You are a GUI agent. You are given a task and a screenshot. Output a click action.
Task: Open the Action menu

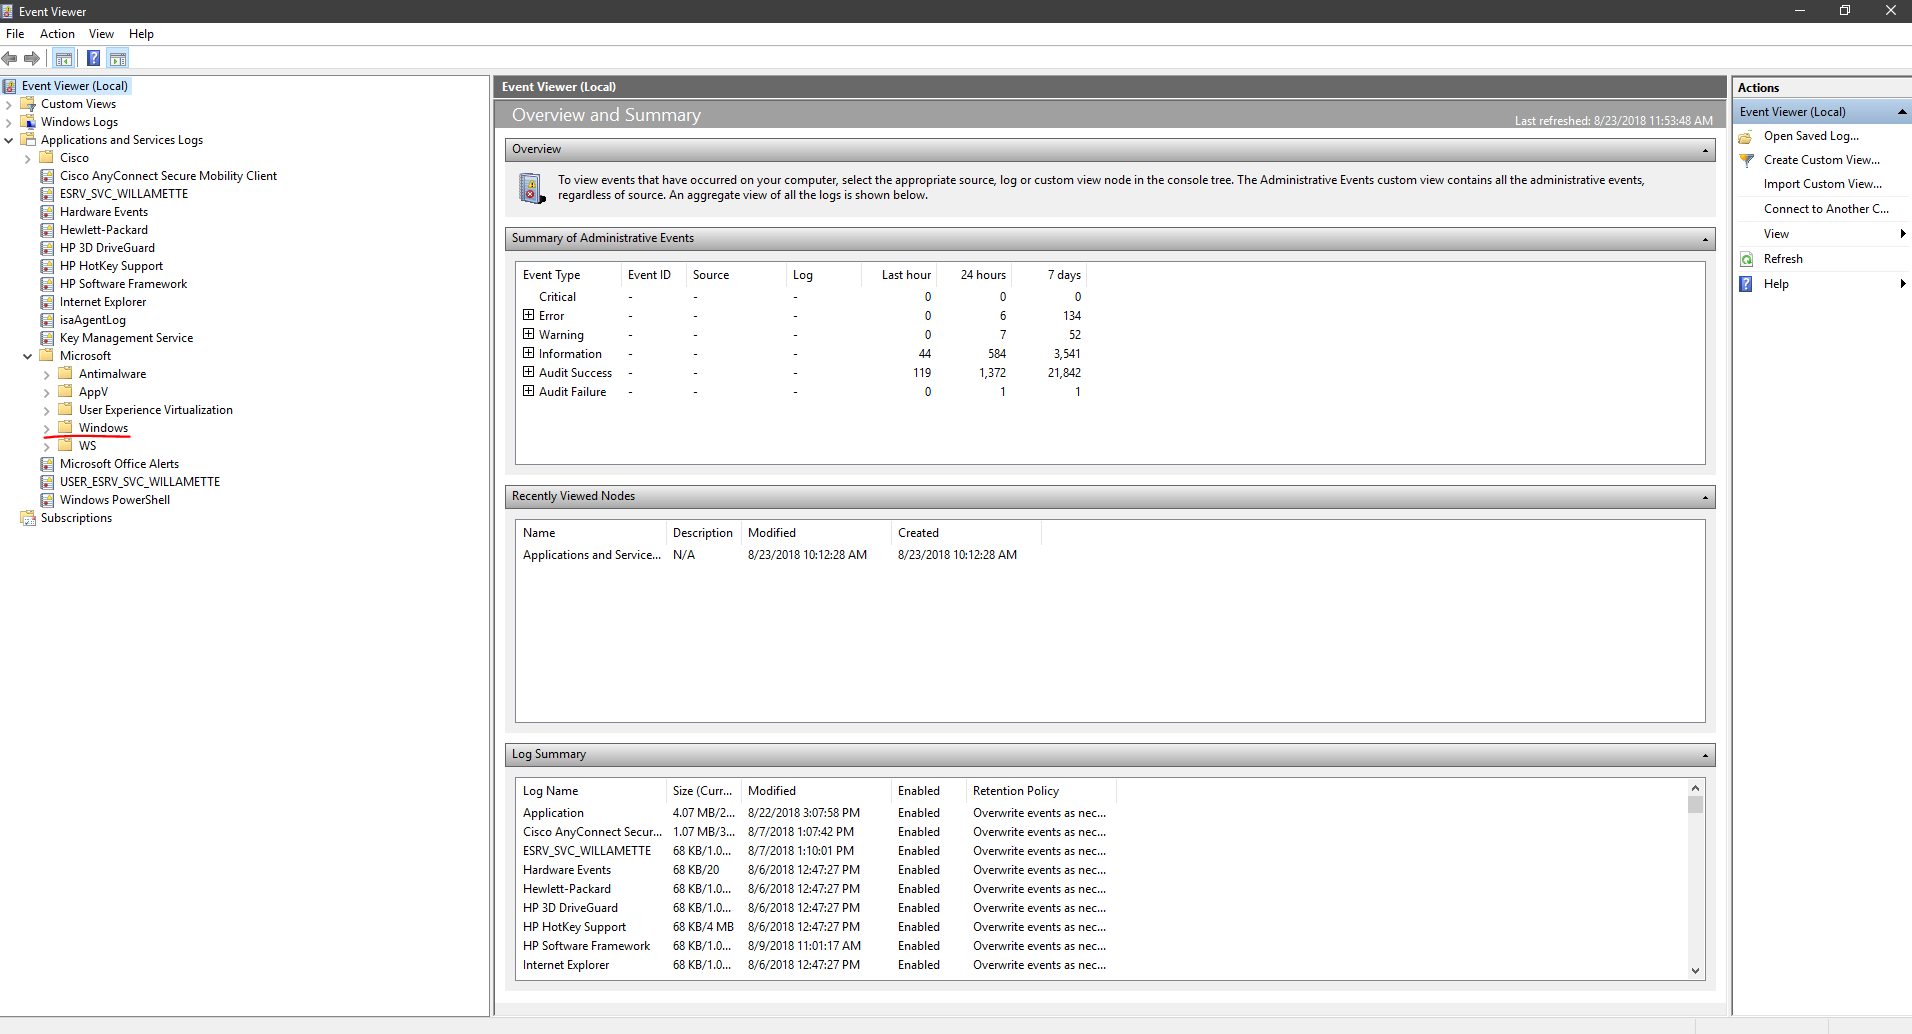(x=57, y=34)
